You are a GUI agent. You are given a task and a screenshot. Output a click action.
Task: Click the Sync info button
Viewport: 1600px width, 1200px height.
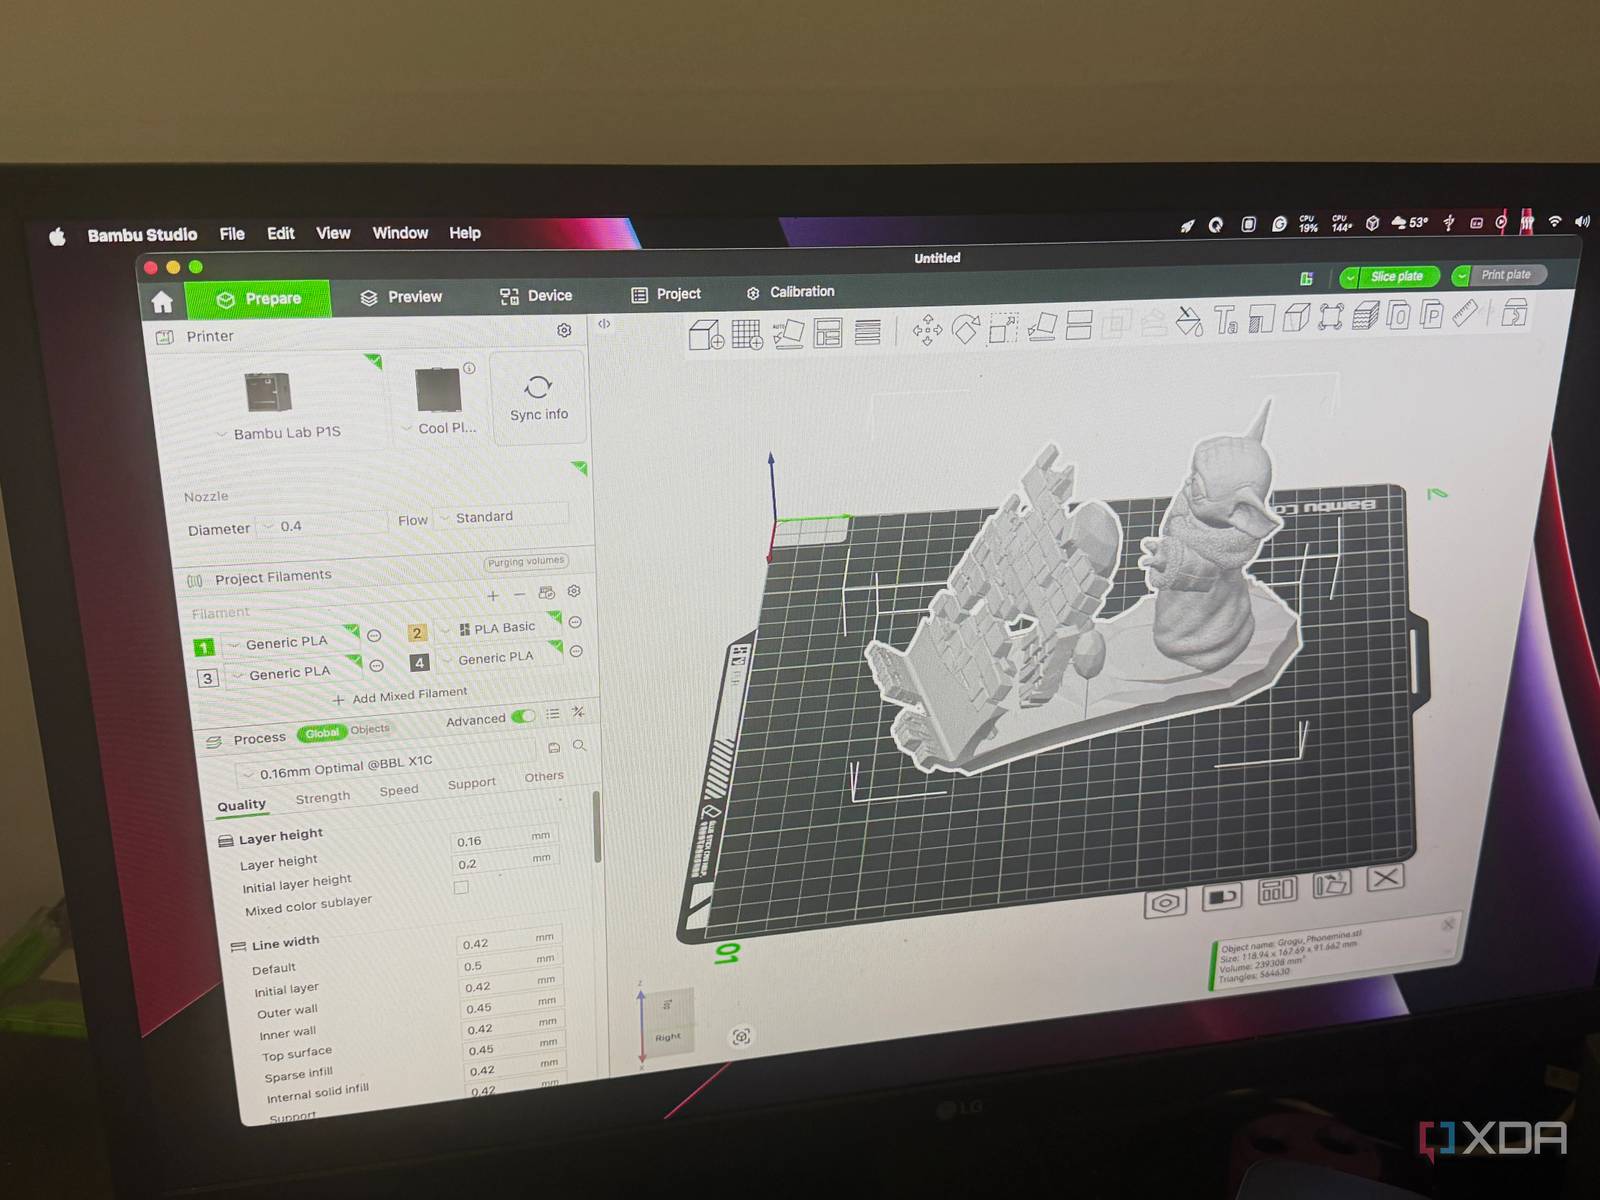[x=538, y=400]
